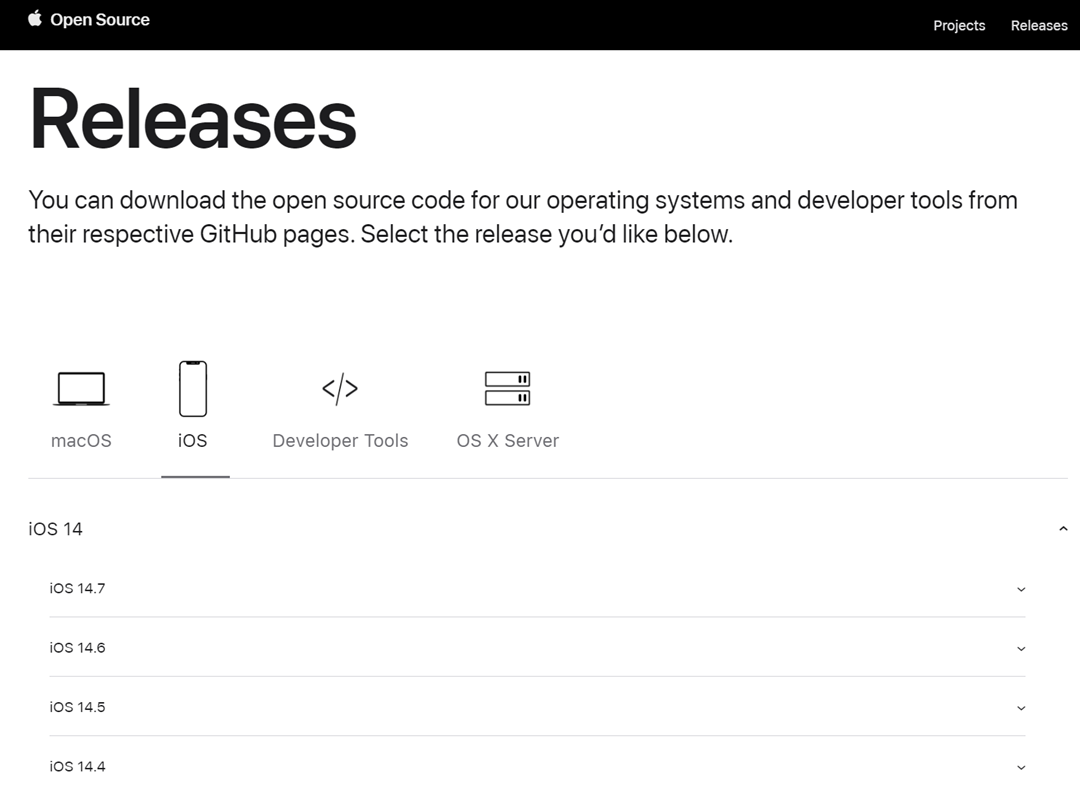1080x787 pixels.
Task: Select the OS X Server category label
Action: 507,440
